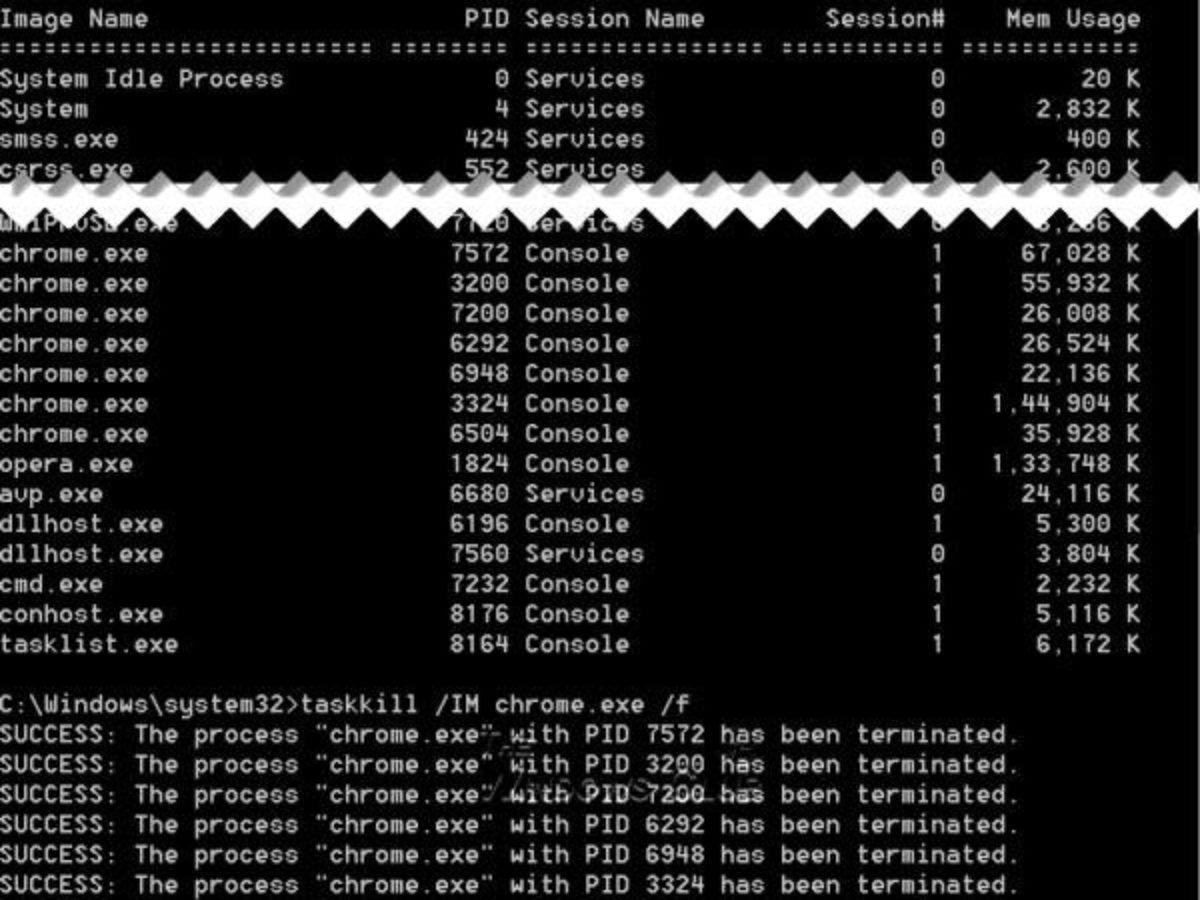
Task: Click the SUCCESS line for PID 7572
Action: pyautogui.click(x=509, y=734)
